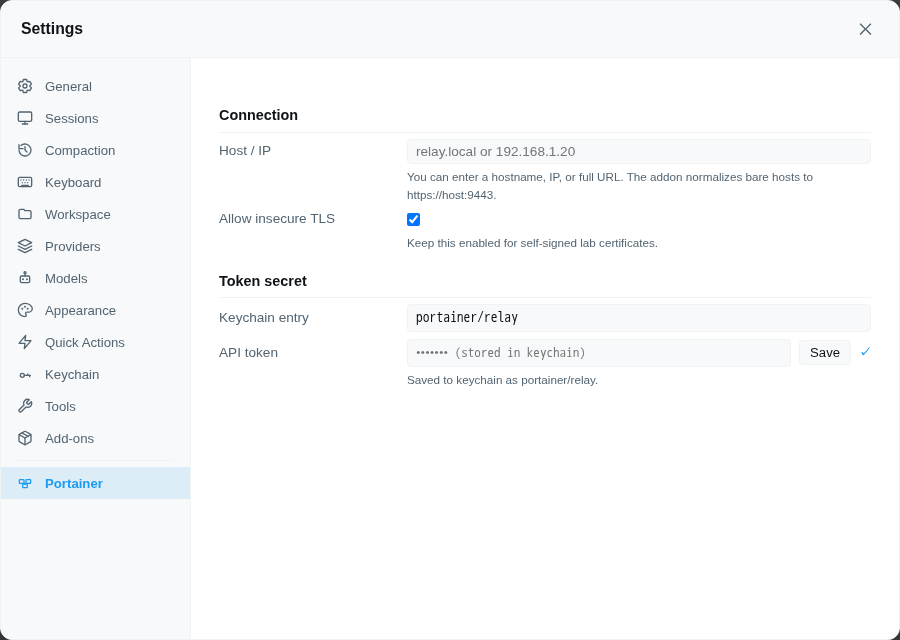Click the Providers layers icon
Screen dimensions: 900x640
(25, 246)
